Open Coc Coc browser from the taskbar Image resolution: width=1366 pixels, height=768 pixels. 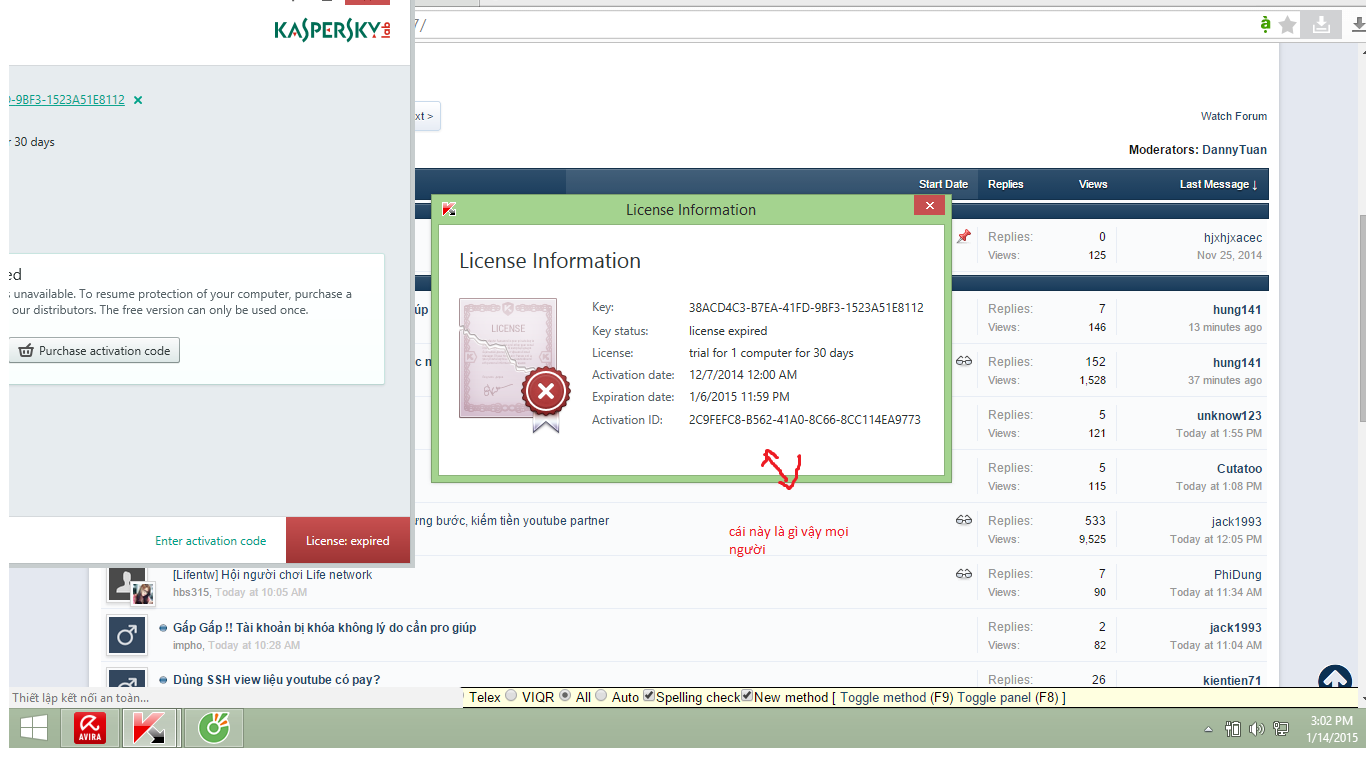click(x=214, y=728)
